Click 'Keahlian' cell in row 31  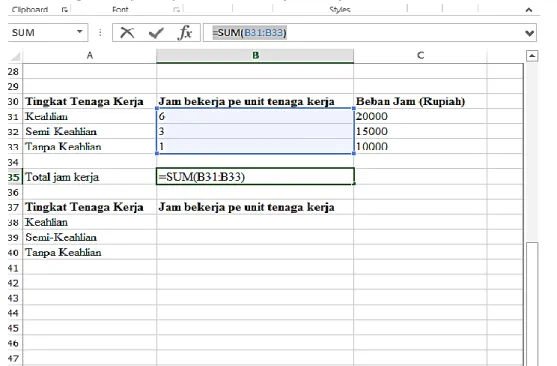(x=90, y=116)
